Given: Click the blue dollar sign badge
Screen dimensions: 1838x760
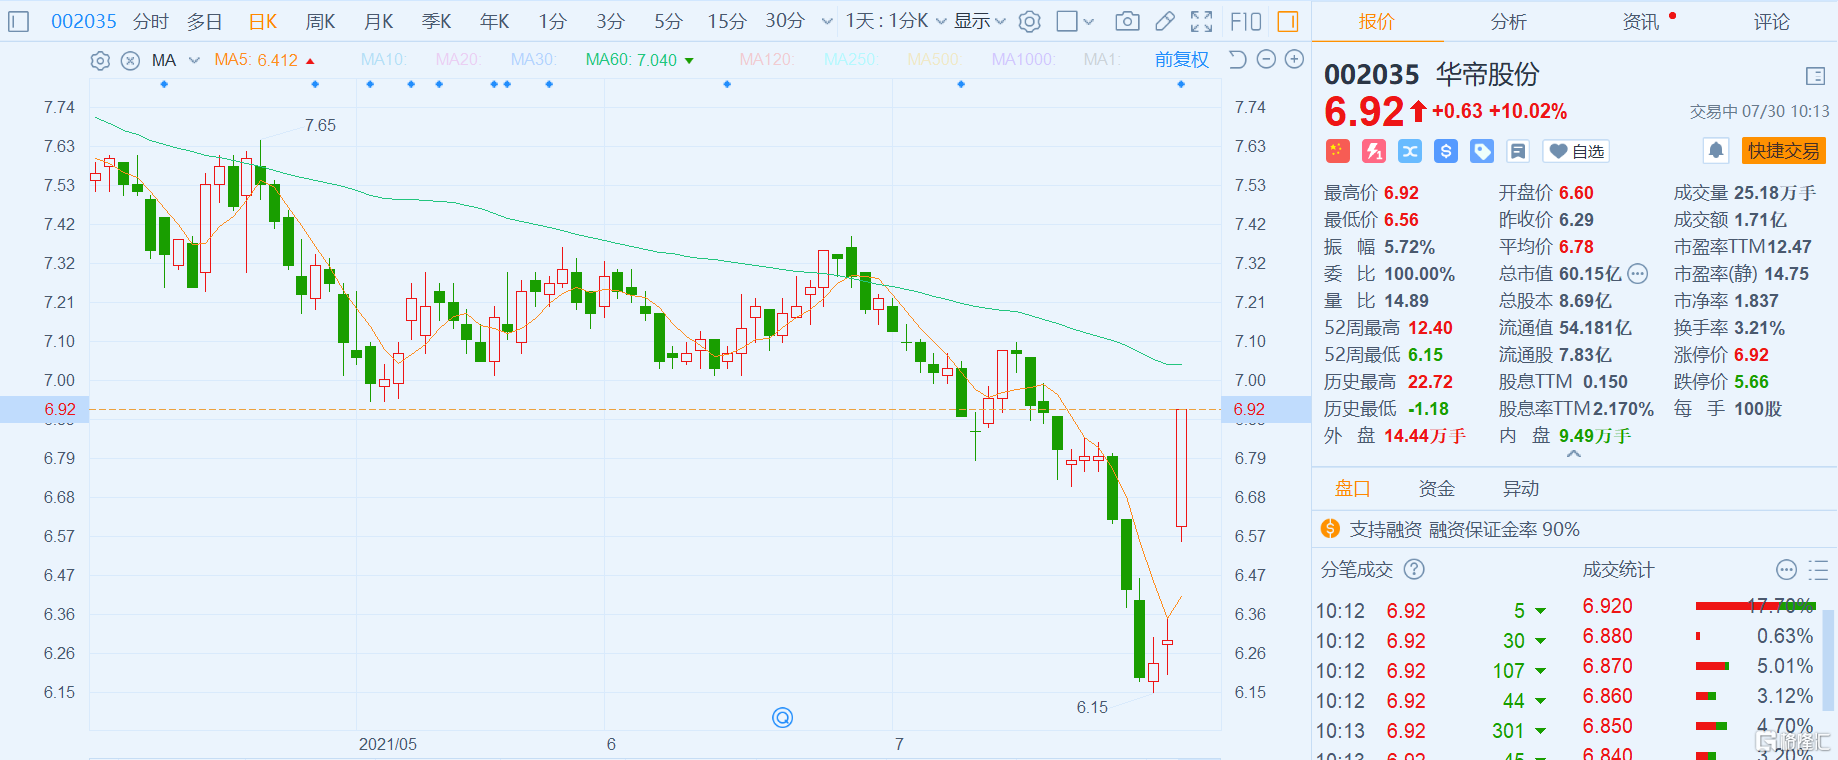Looking at the screenshot, I should 1446,151.
